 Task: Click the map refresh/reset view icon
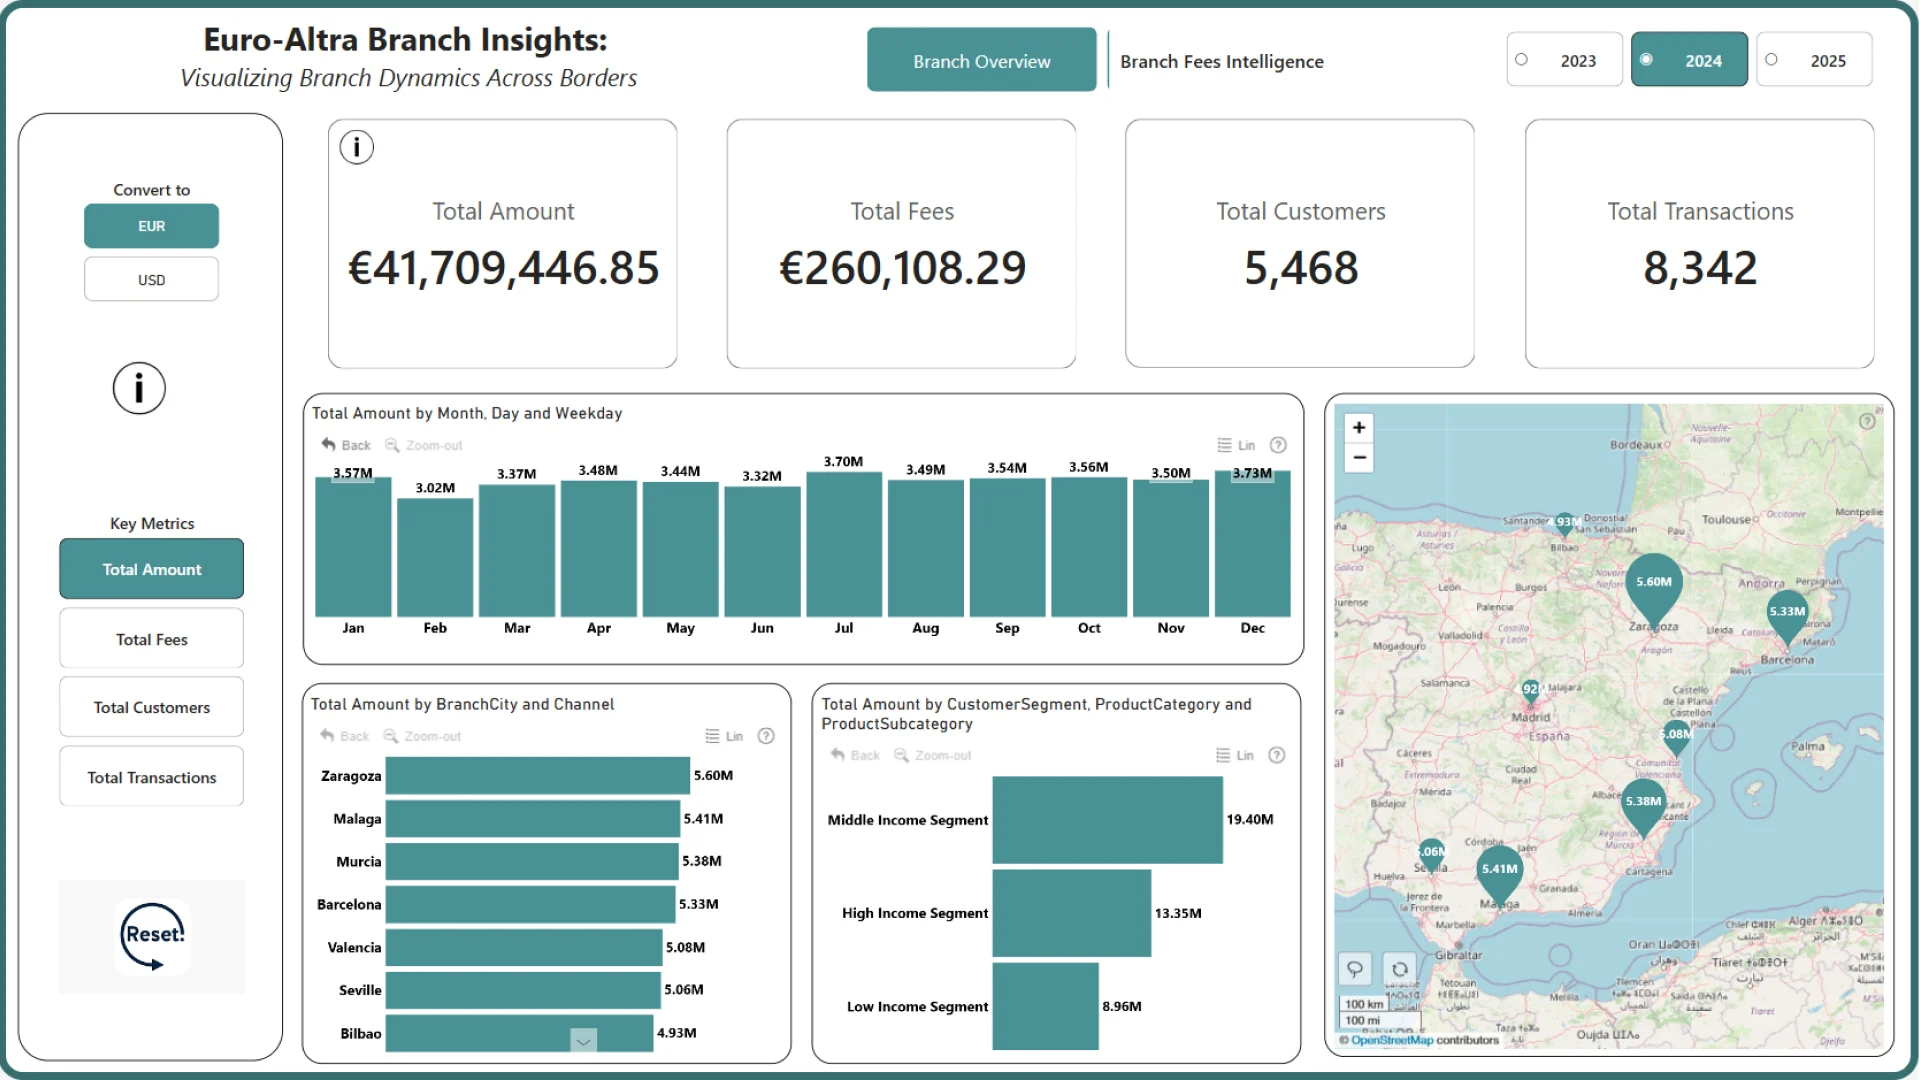coord(1400,968)
